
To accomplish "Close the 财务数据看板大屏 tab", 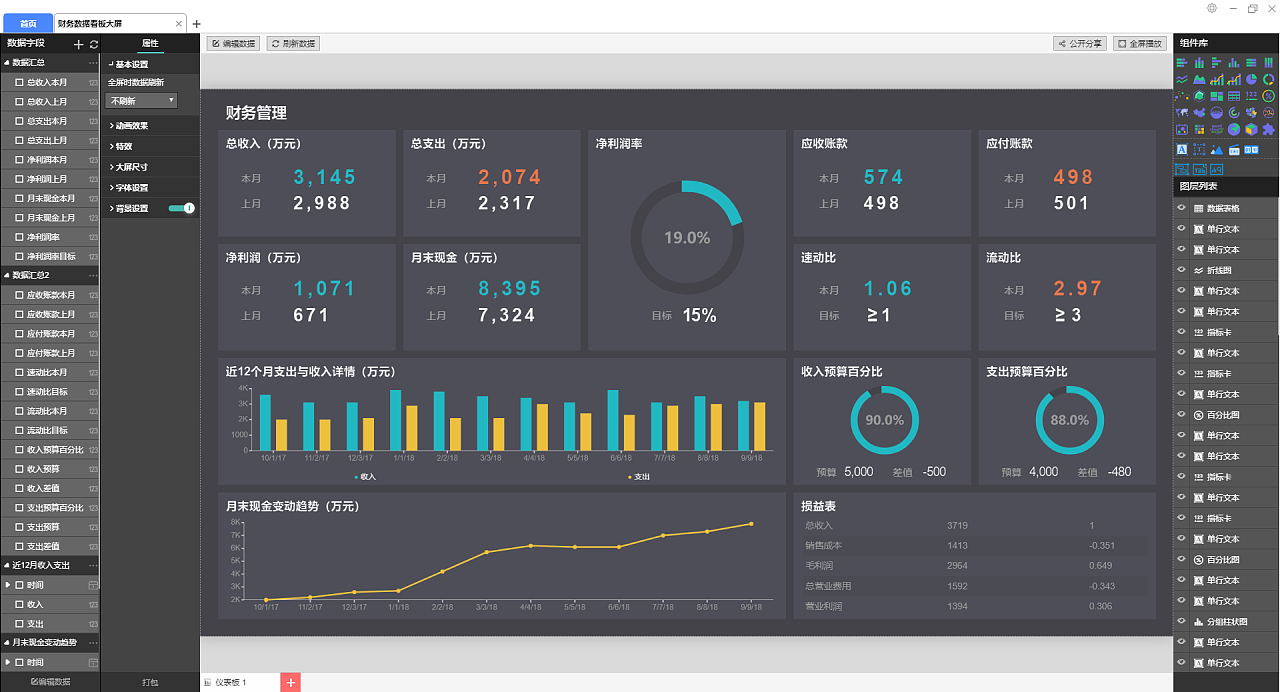I will pyautogui.click(x=179, y=23).
